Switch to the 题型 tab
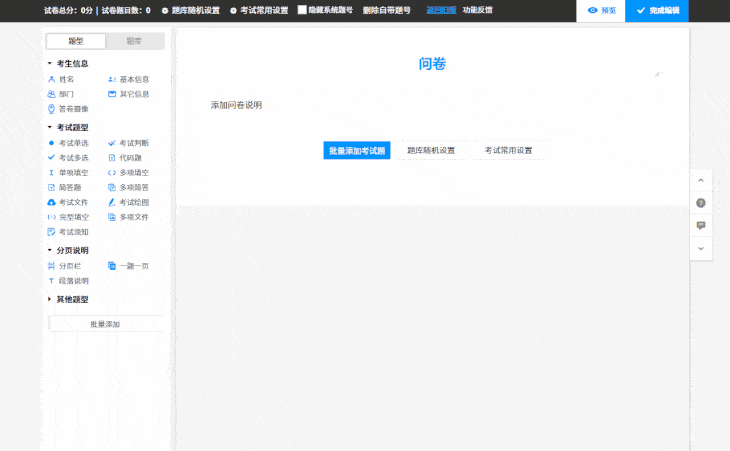The height and width of the screenshot is (451, 730). point(76,41)
